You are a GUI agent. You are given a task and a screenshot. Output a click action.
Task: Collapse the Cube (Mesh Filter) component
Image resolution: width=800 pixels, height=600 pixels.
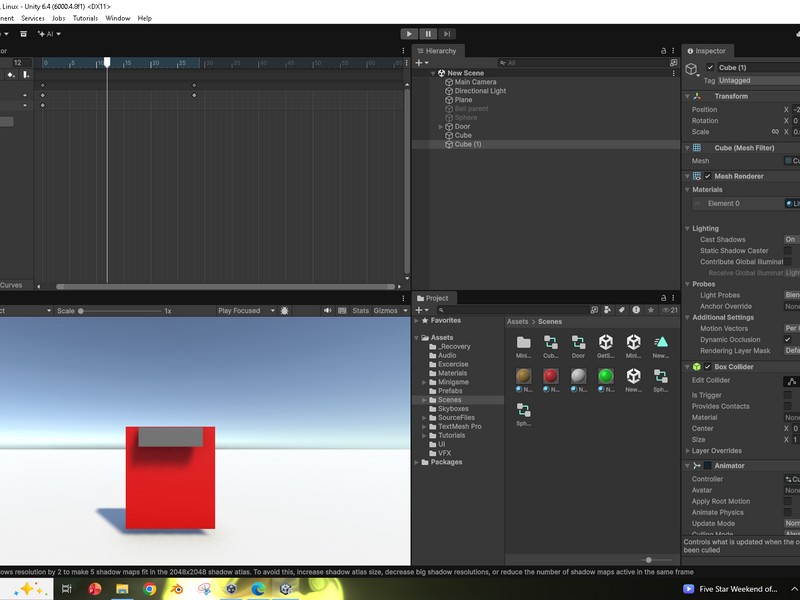687,148
